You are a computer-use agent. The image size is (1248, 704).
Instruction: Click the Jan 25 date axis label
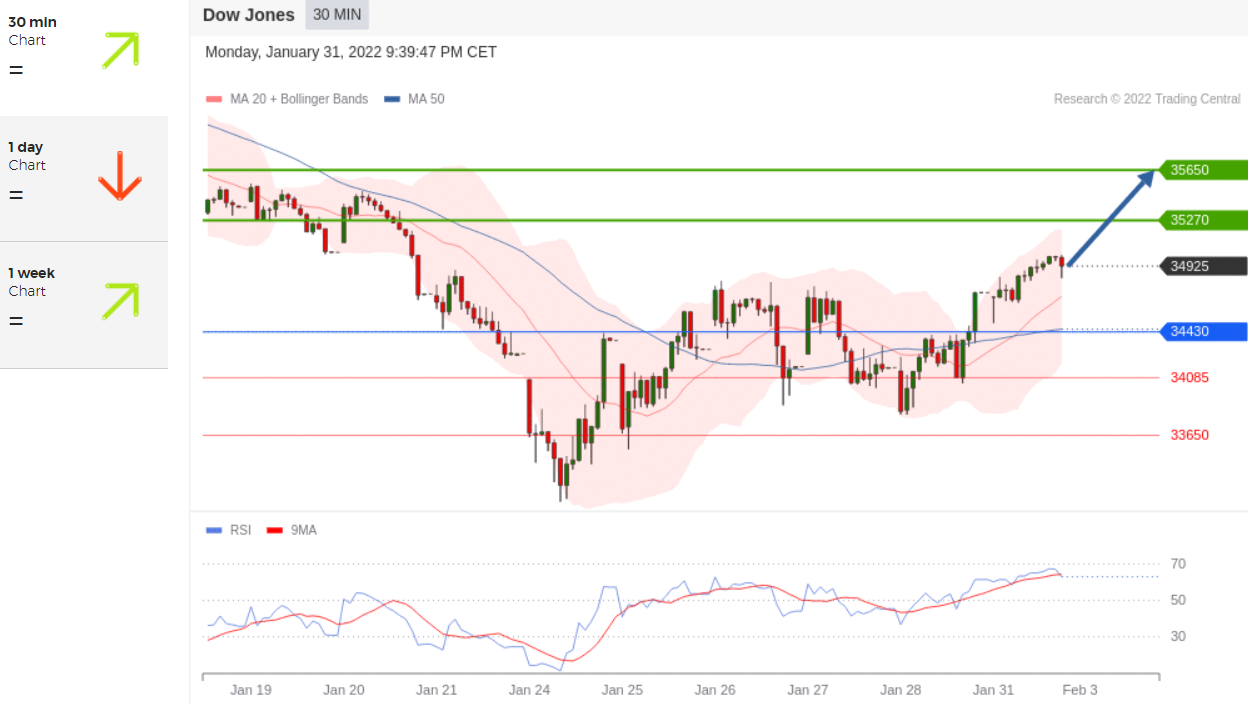pos(622,690)
